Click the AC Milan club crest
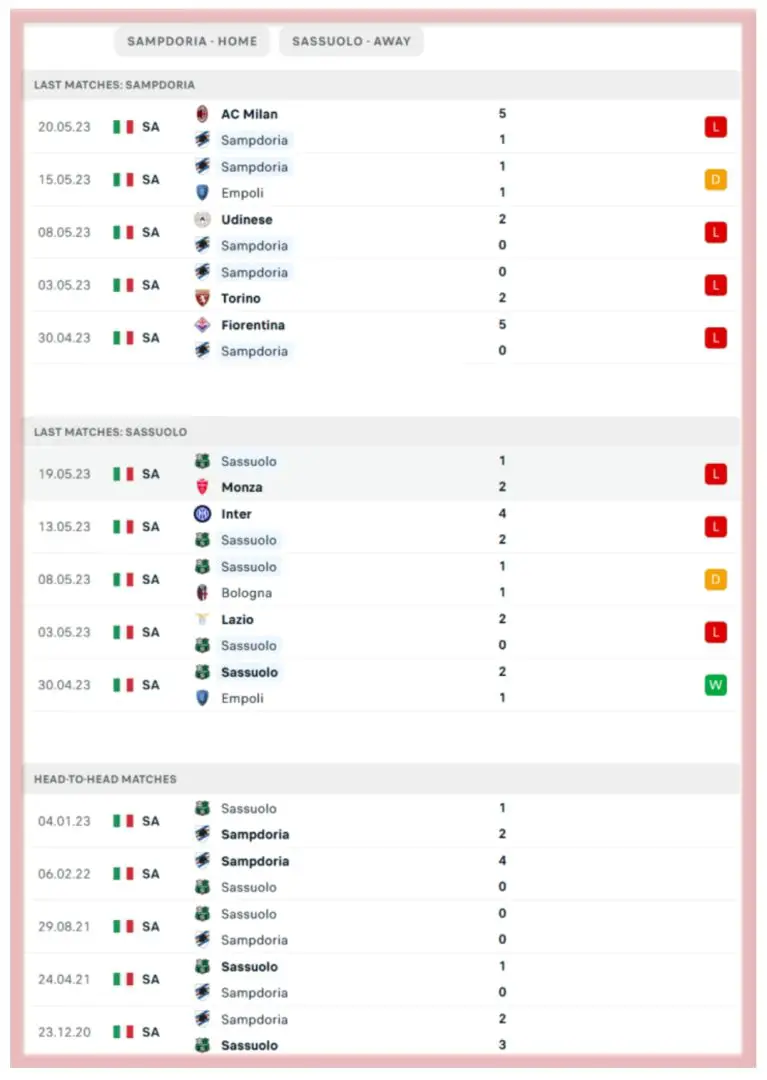 pyautogui.click(x=203, y=114)
